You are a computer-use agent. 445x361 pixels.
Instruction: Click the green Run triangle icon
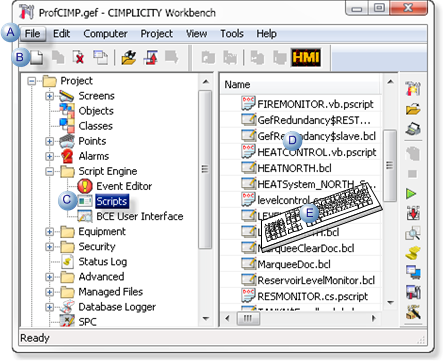click(x=411, y=193)
